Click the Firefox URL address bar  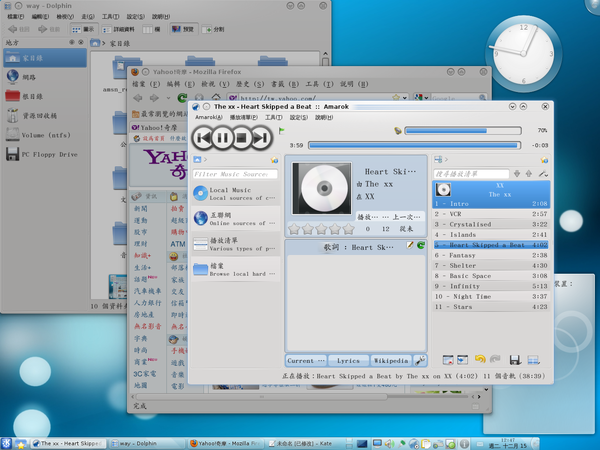[318, 98]
